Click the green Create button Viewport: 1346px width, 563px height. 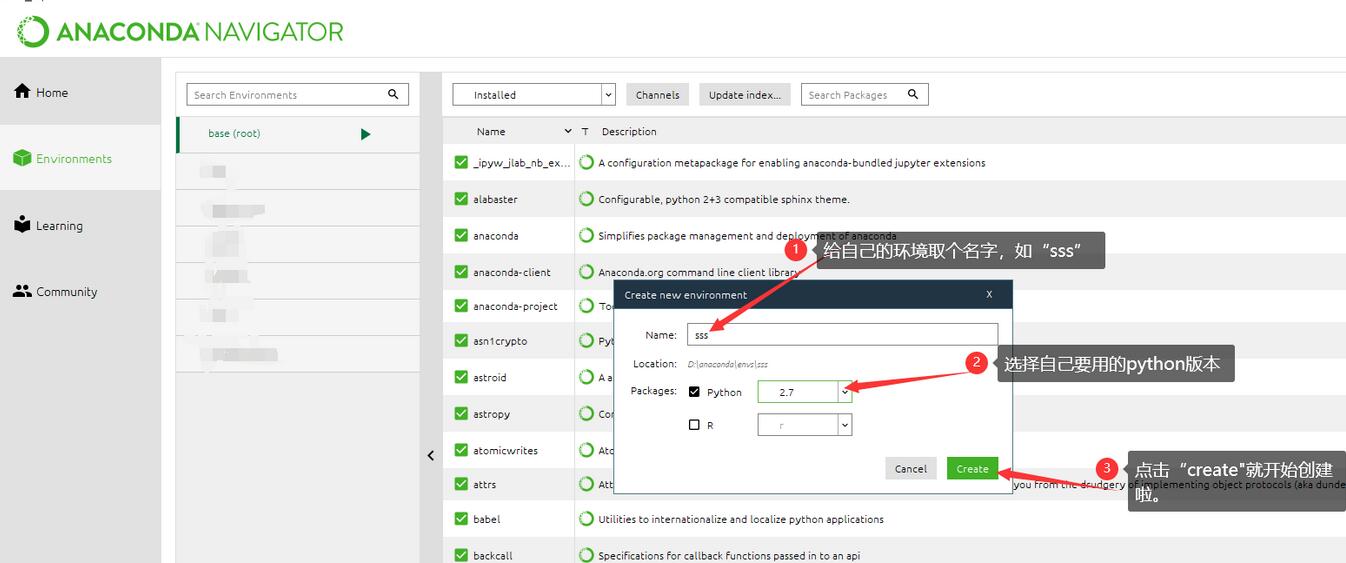pyautogui.click(x=972, y=469)
